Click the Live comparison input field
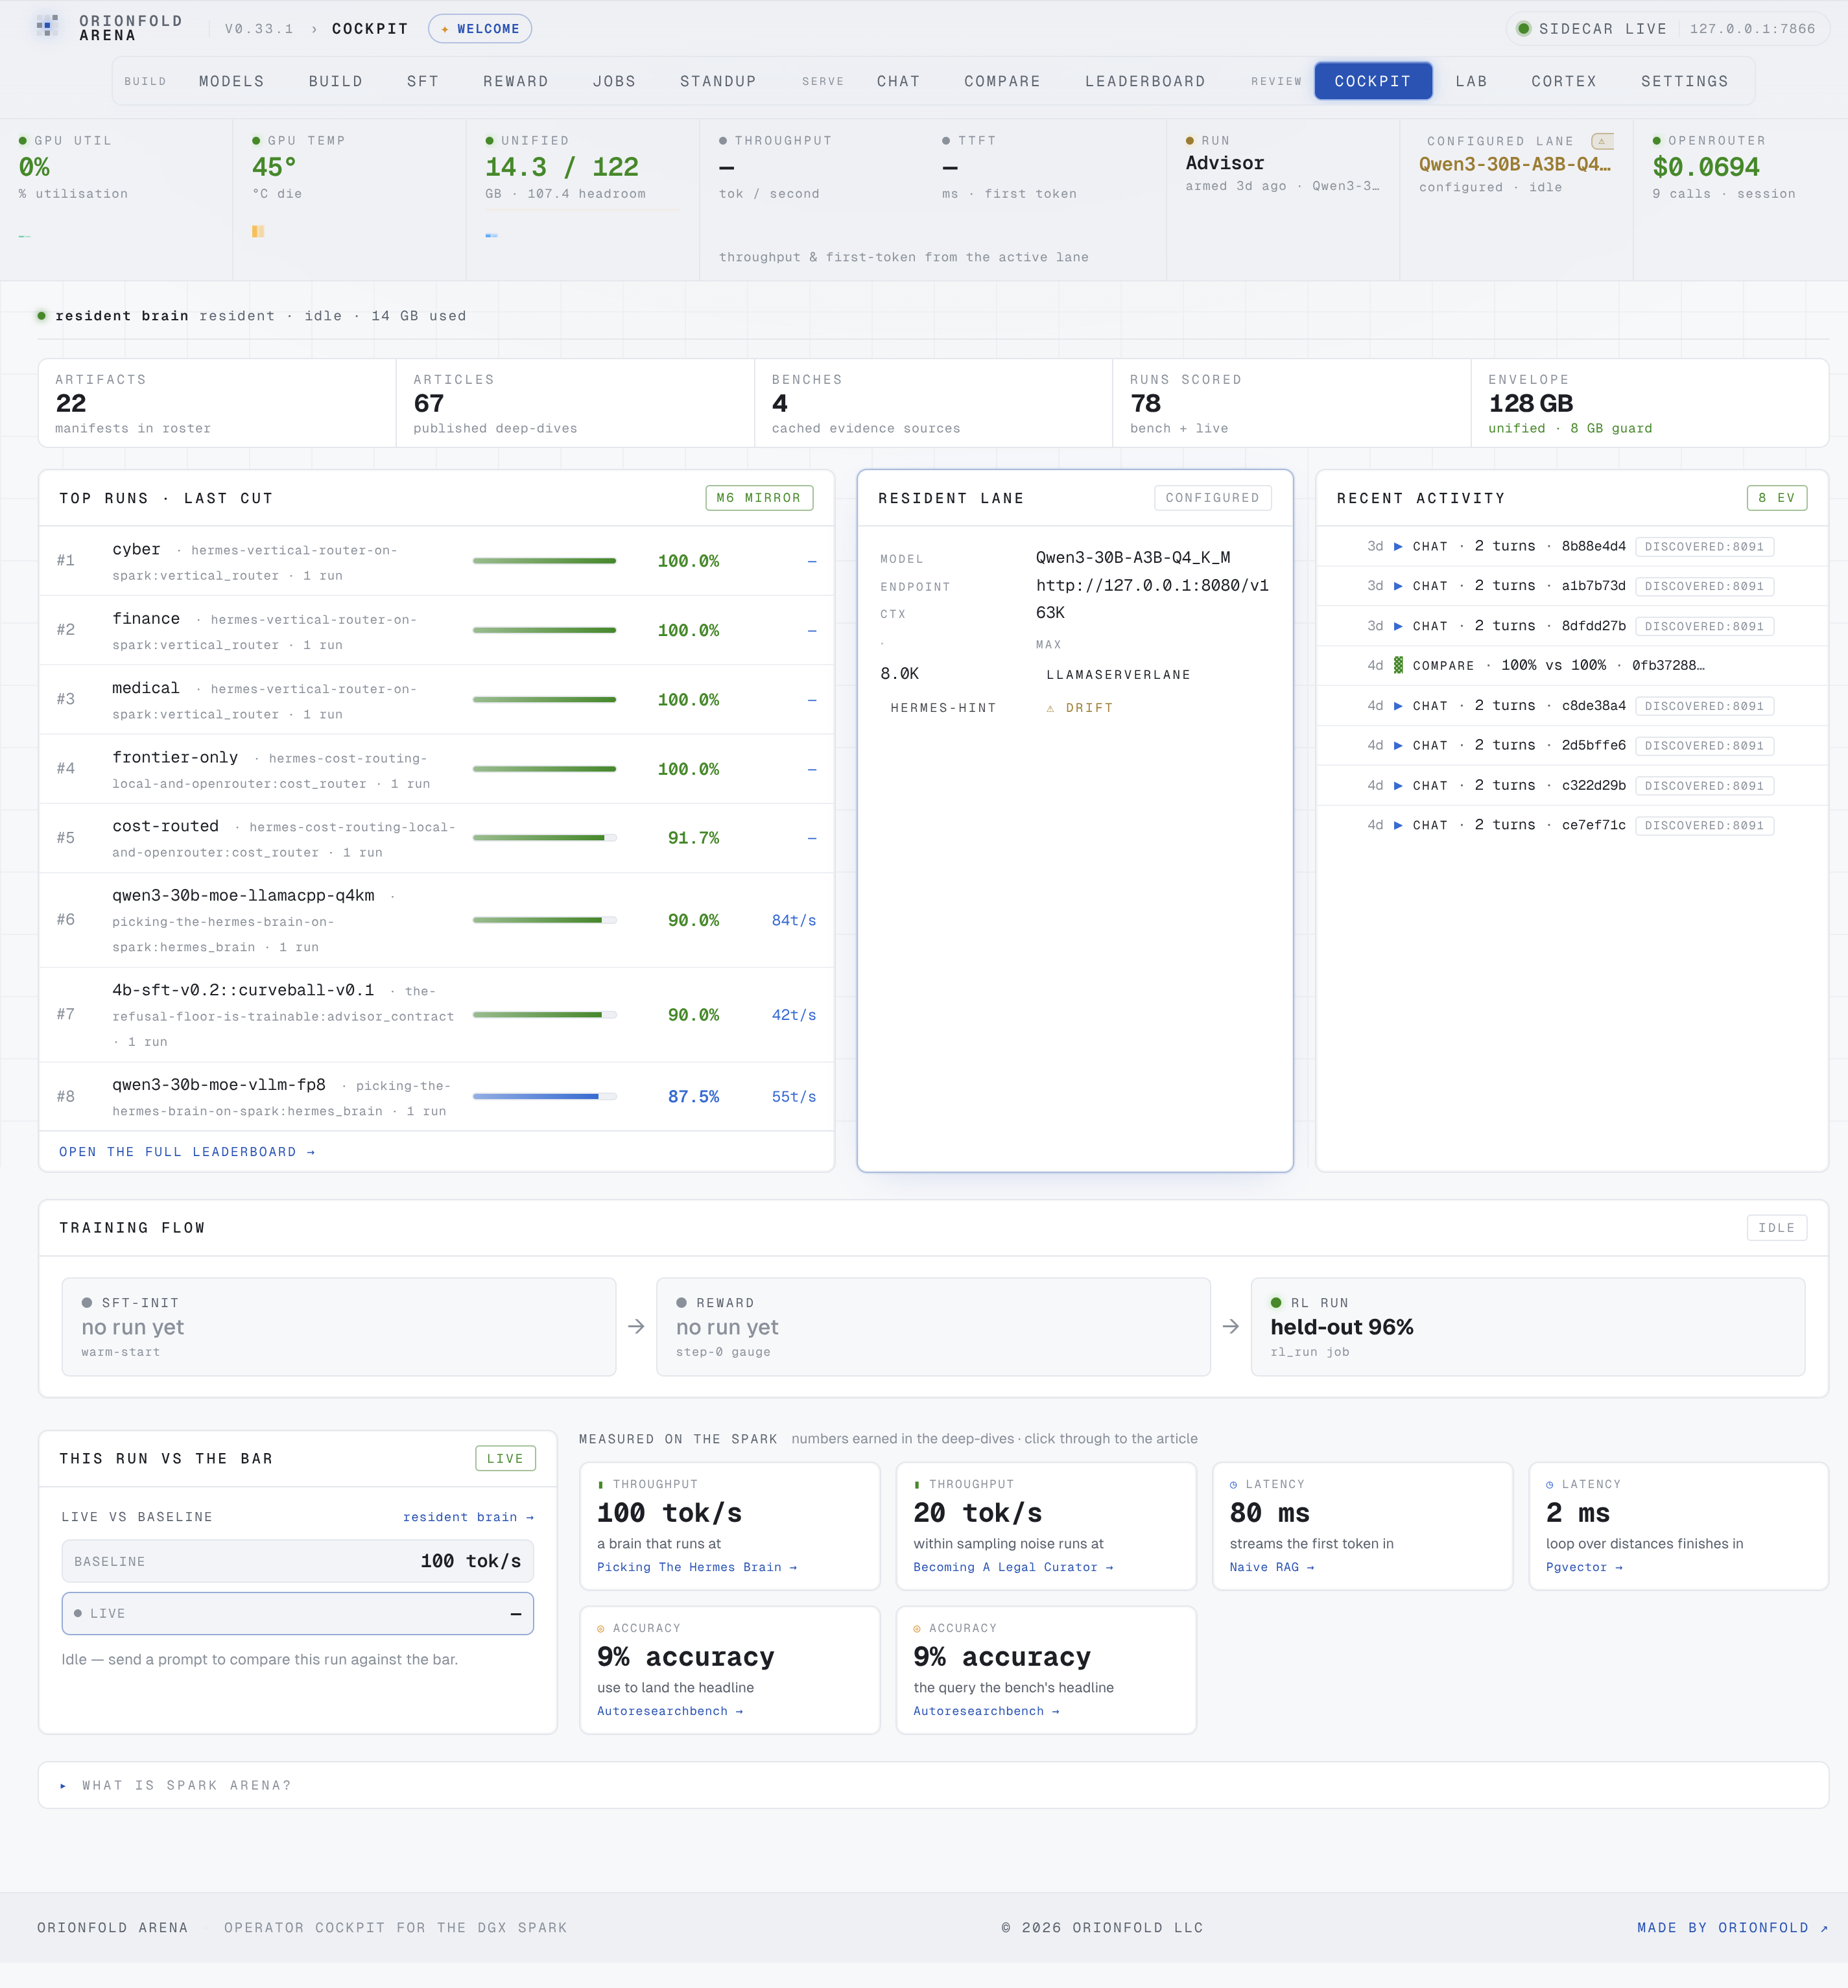The image size is (1848, 1988). [298, 1613]
